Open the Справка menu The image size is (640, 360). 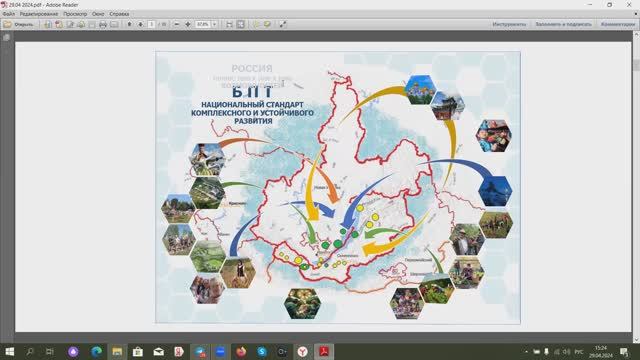pos(119,14)
